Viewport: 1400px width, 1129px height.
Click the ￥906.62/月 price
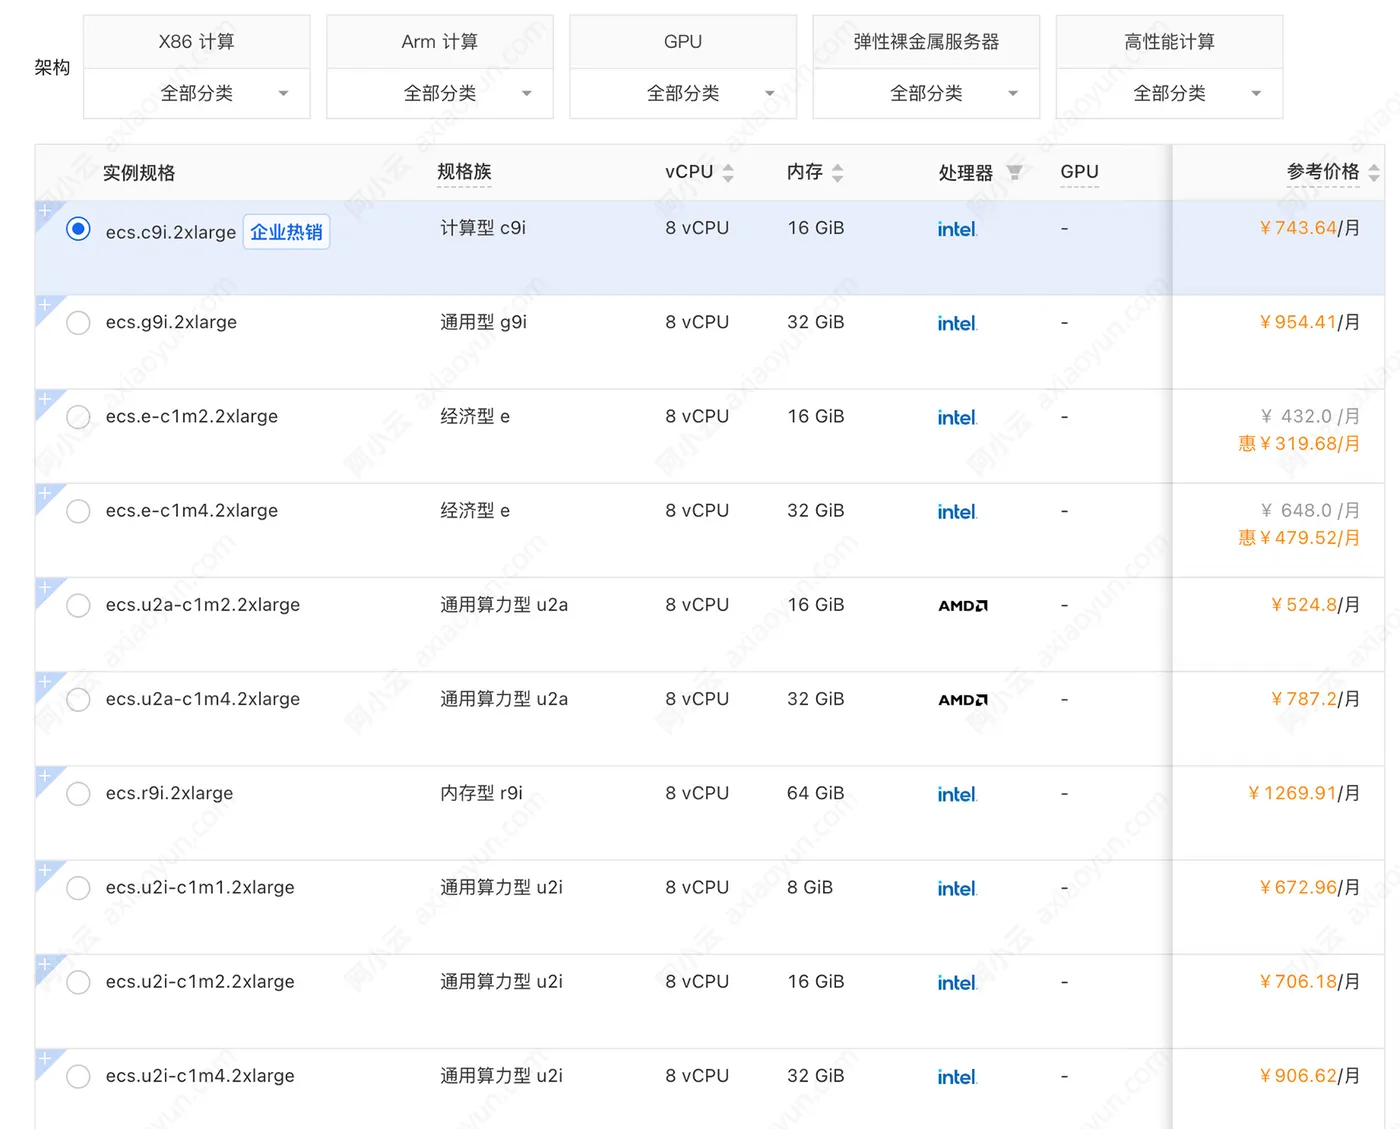(1309, 1076)
